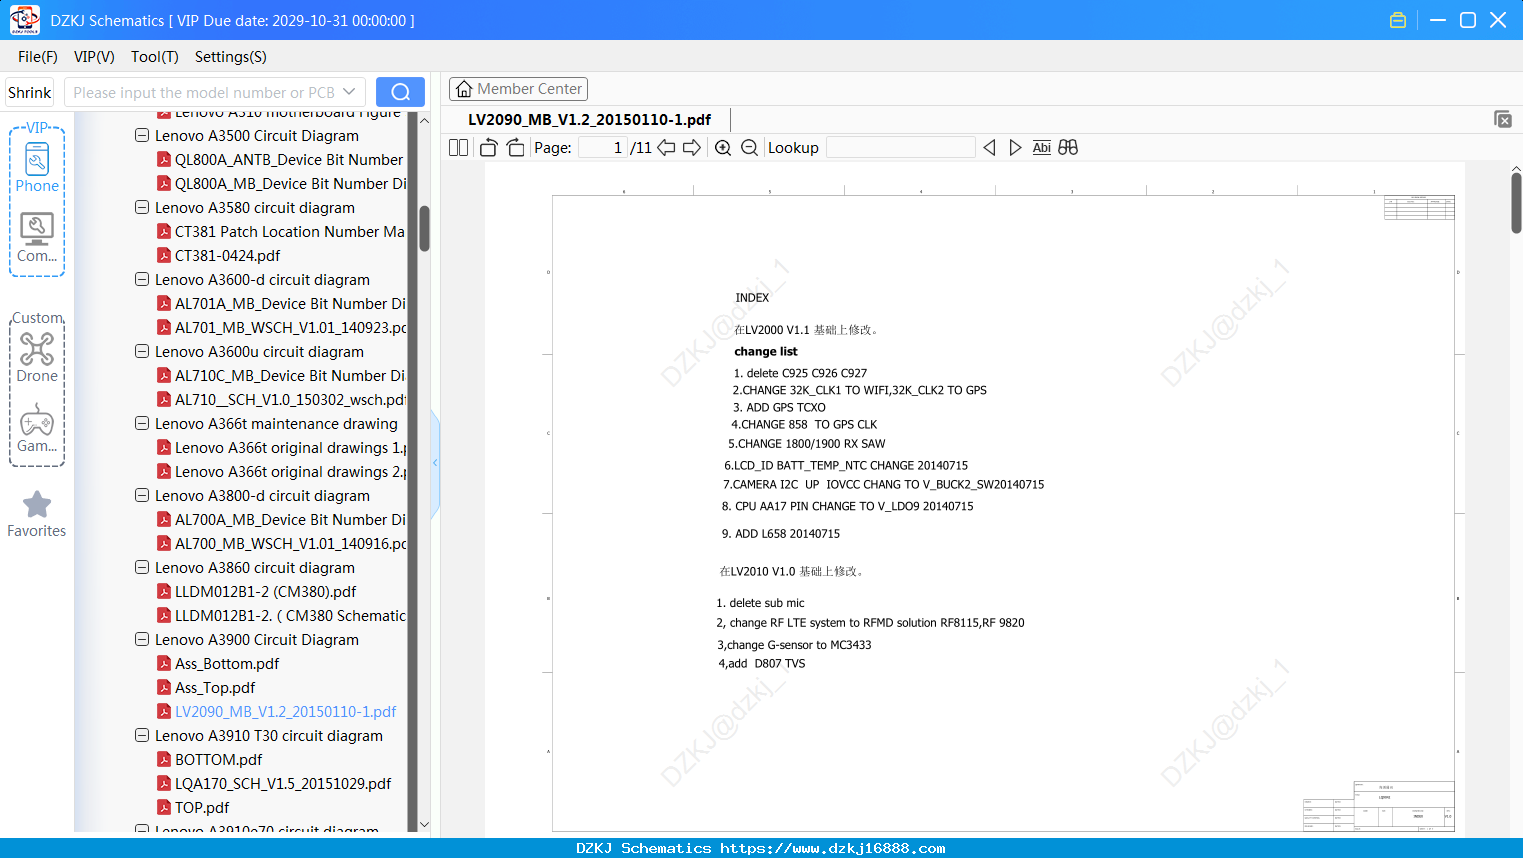Click the DZKJ app logo
Viewport: 1523px width, 858px height.
click(x=24, y=20)
